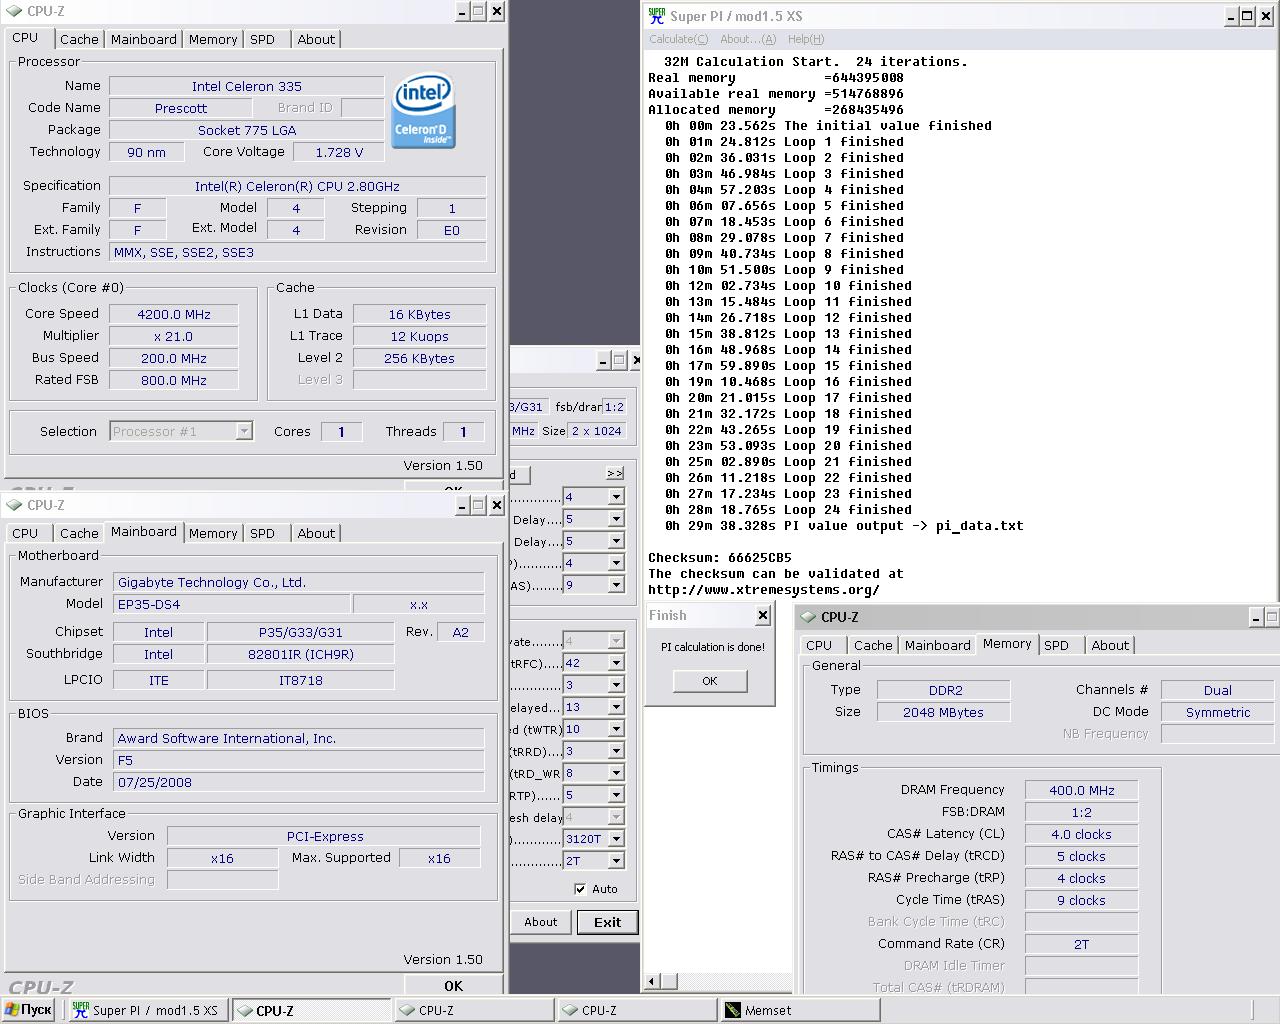This screenshot has height=1024, width=1280.
Task: Click the Checksum: 66625CB5 line
Action: 720,558
